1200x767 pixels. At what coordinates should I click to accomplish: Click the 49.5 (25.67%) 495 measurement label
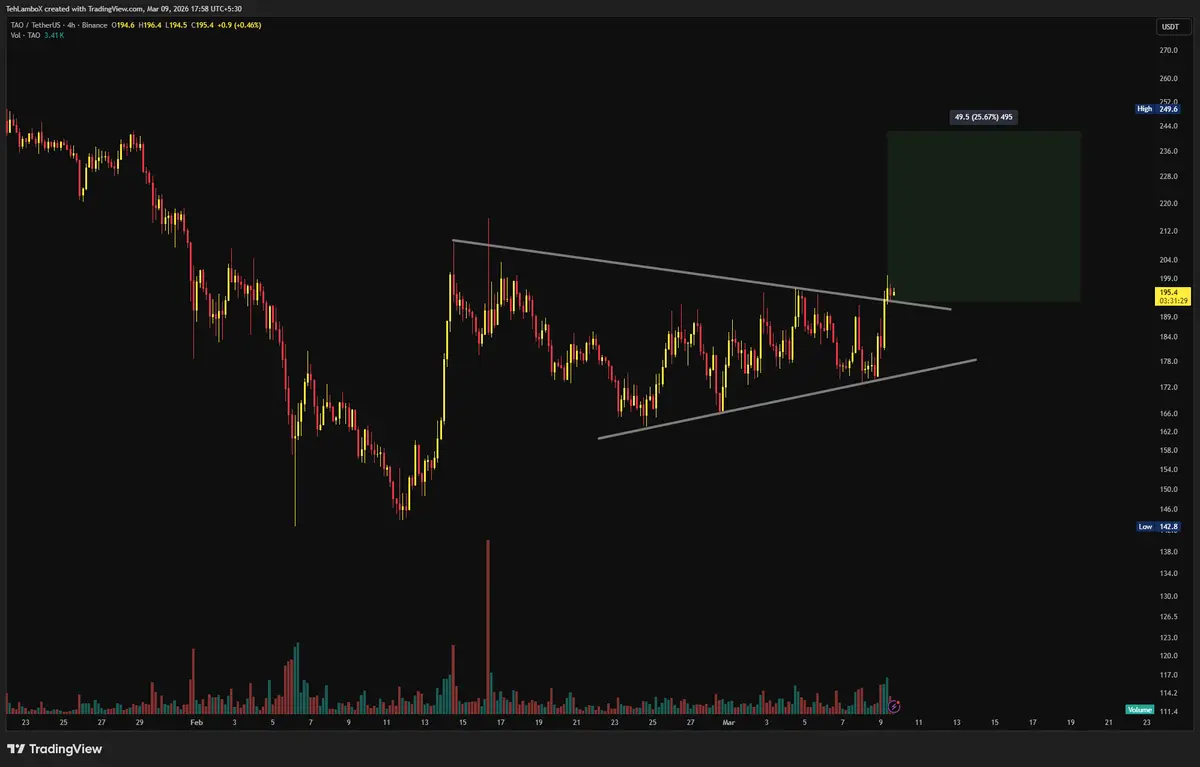(984, 117)
